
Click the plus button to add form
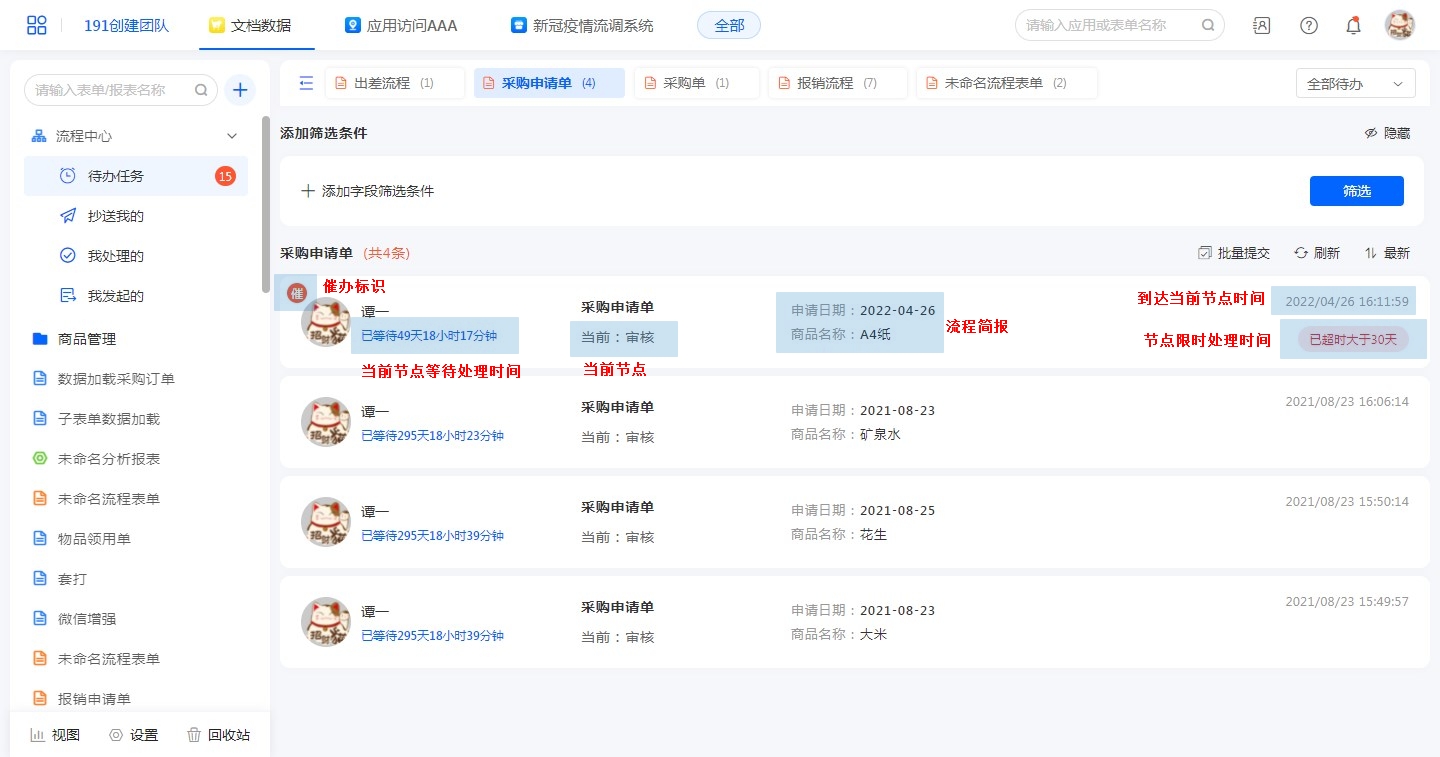[x=240, y=90]
